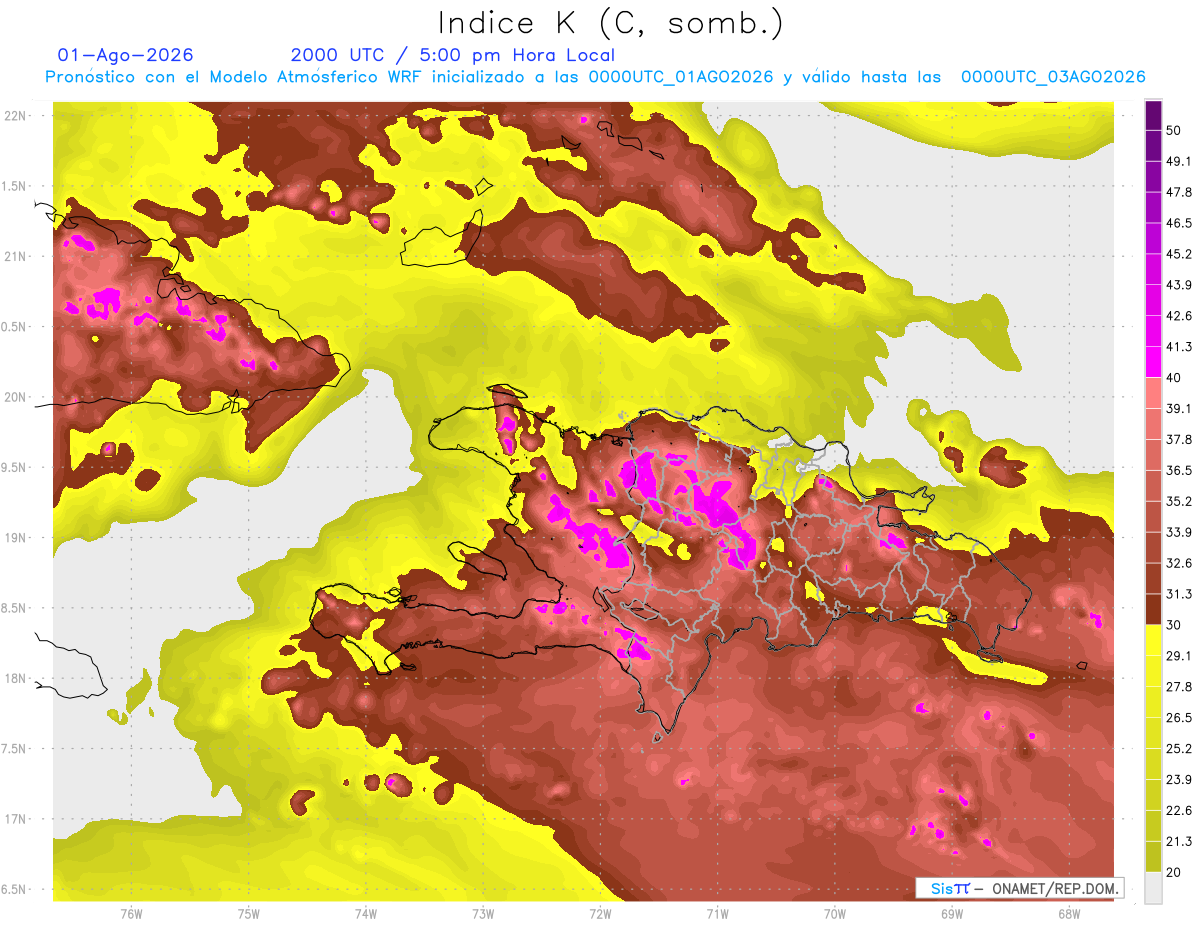Click the olive color band between 20 and 21.3
The width and height of the screenshot is (1200, 927).
[x=1153, y=857]
